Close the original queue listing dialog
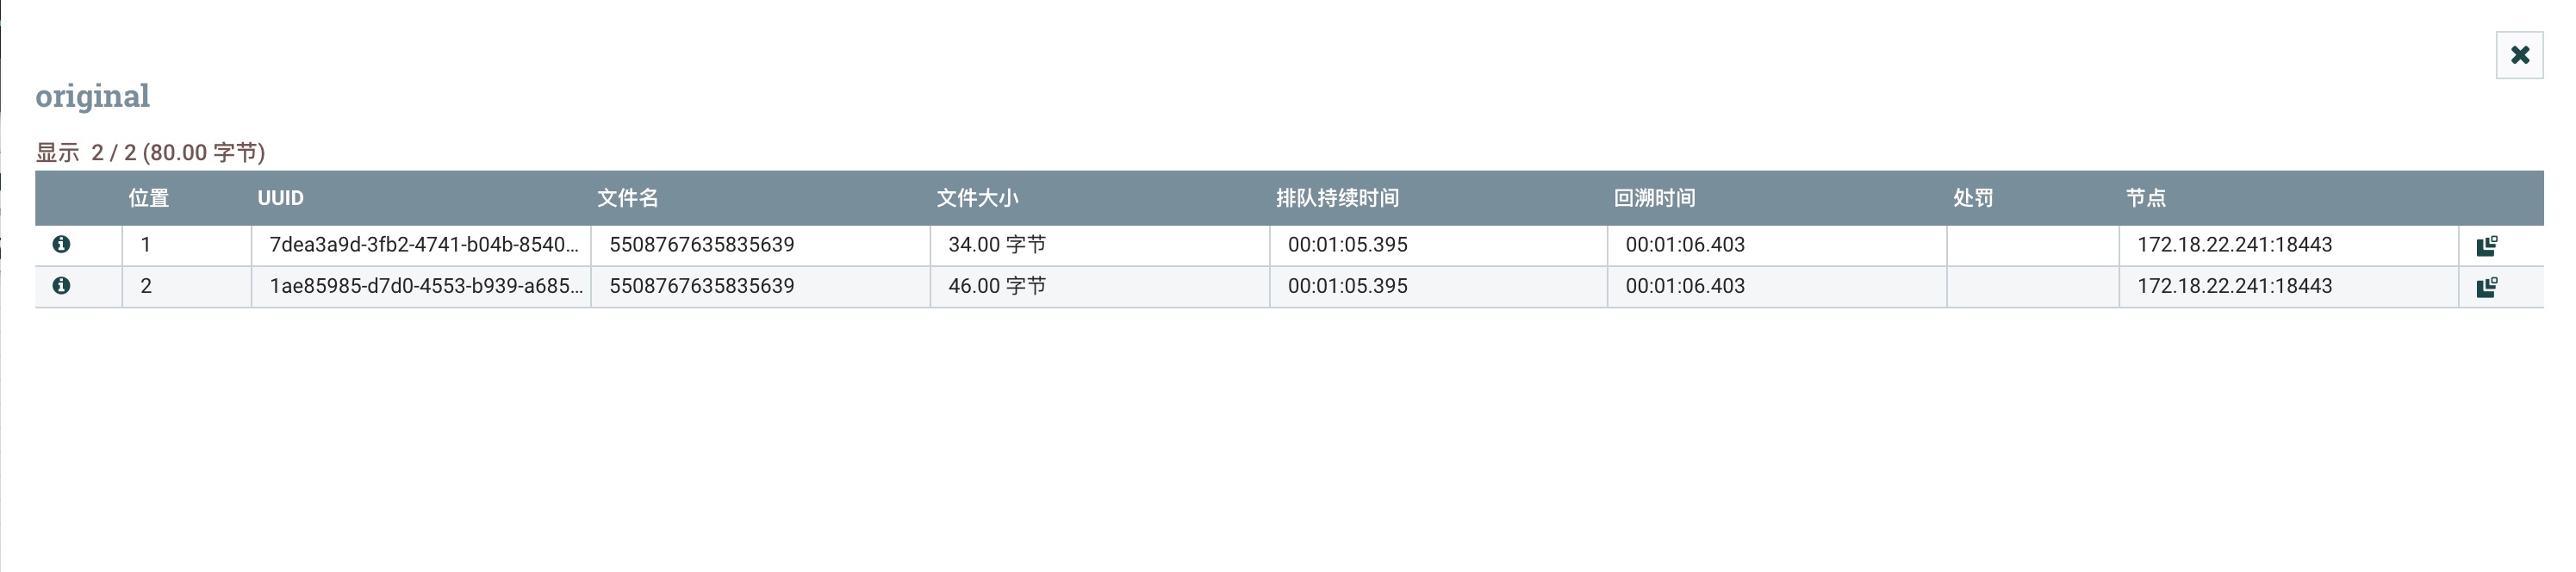This screenshot has height=572, width=2576. 2519,55
